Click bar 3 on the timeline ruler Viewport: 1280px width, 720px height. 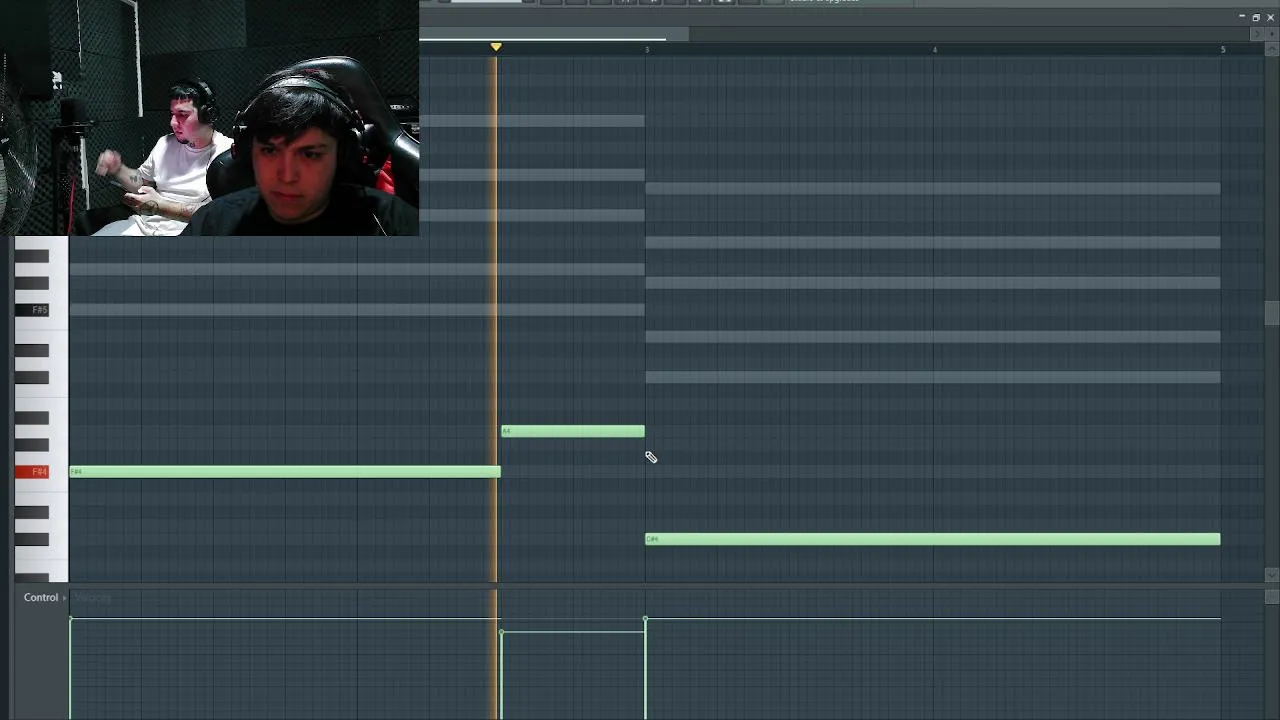click(x=647, y=49)
